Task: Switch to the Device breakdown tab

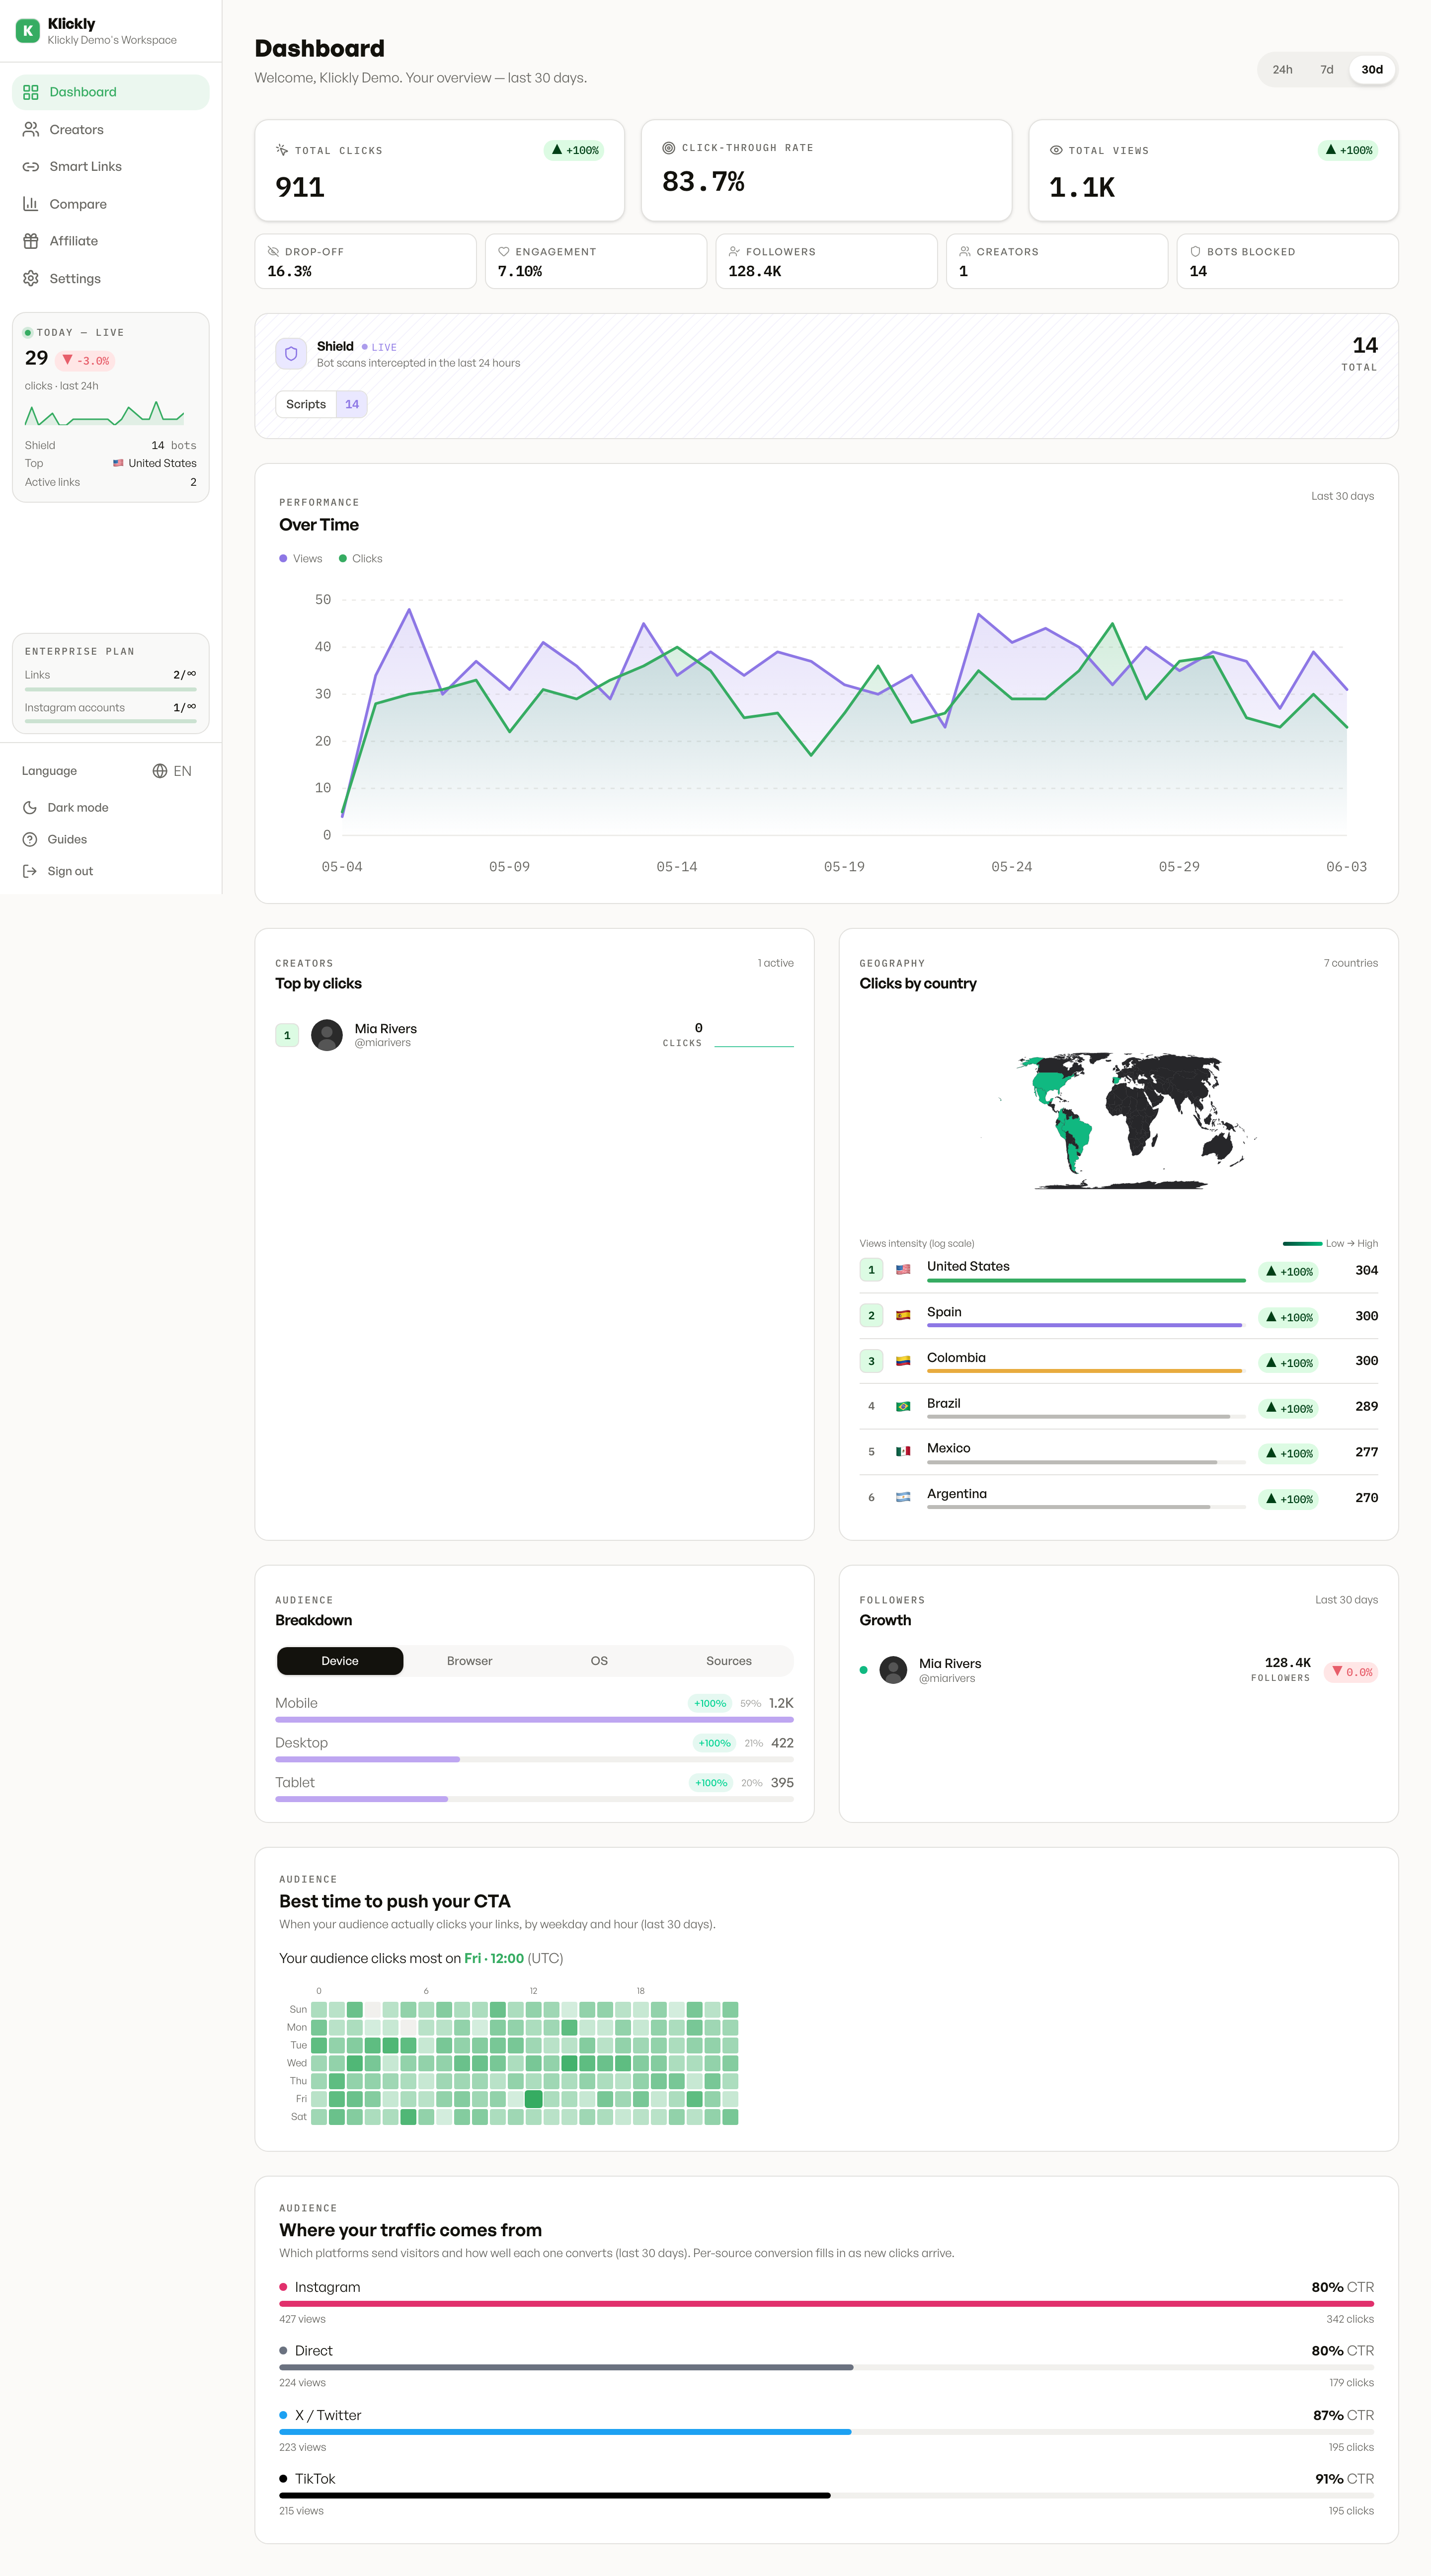Action: click(x=340, y=1661)
